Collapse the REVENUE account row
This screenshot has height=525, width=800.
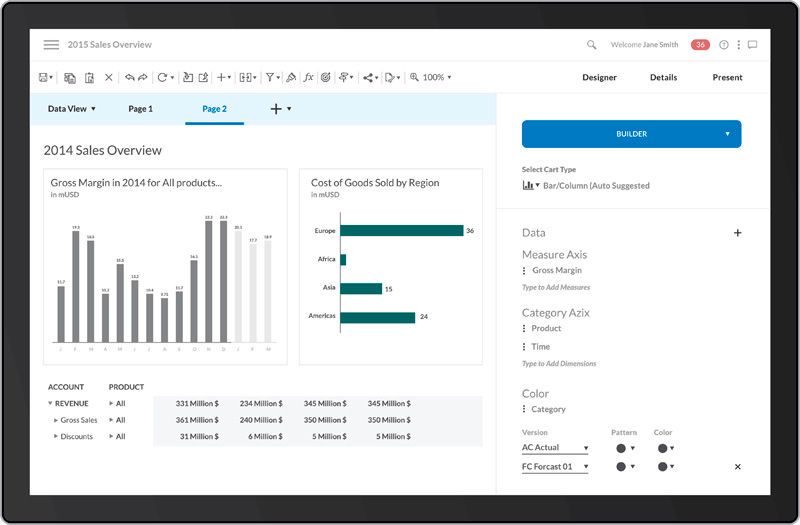[x=50, y=403]
